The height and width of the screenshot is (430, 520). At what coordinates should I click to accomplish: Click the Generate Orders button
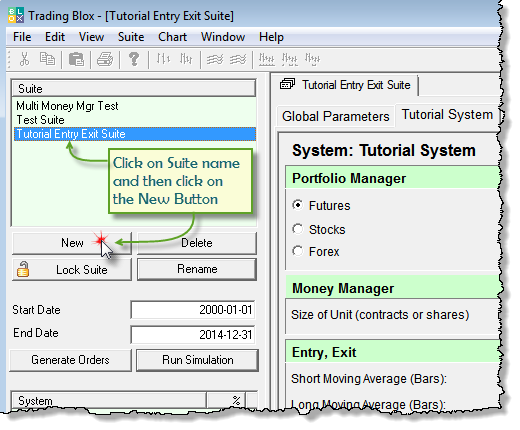coord(70,360)
